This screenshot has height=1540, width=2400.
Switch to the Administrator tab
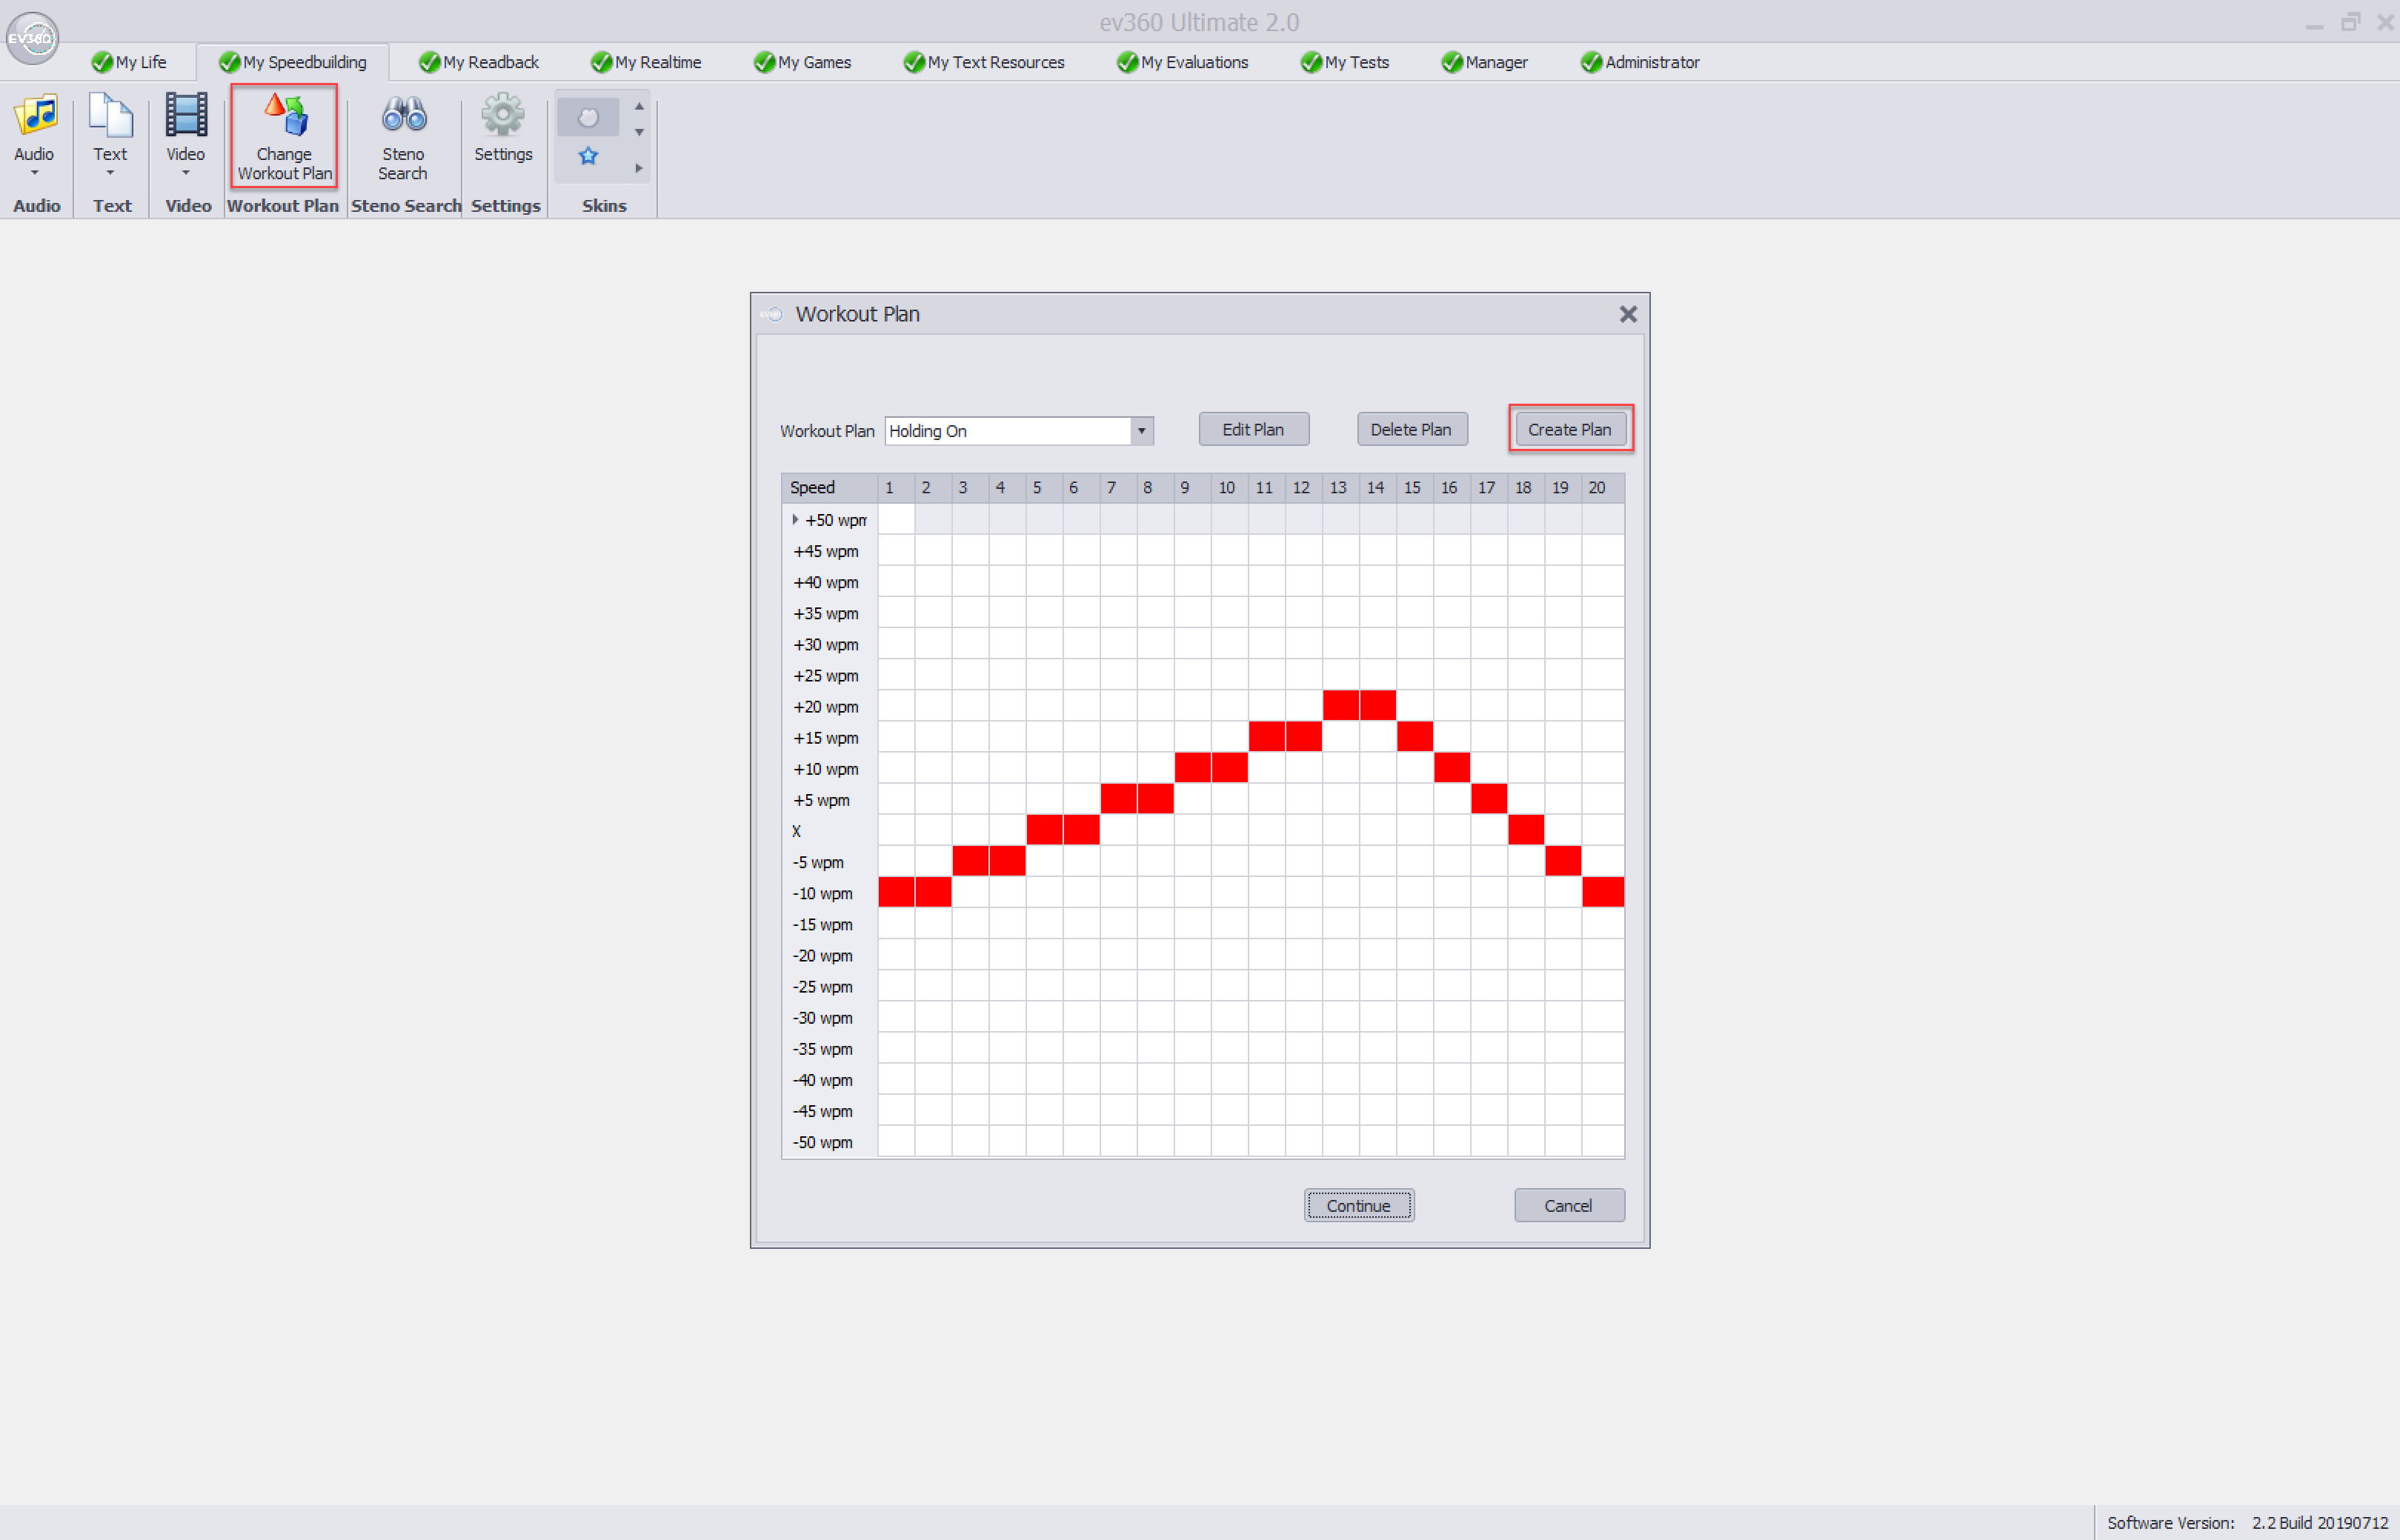(1640, 62)
